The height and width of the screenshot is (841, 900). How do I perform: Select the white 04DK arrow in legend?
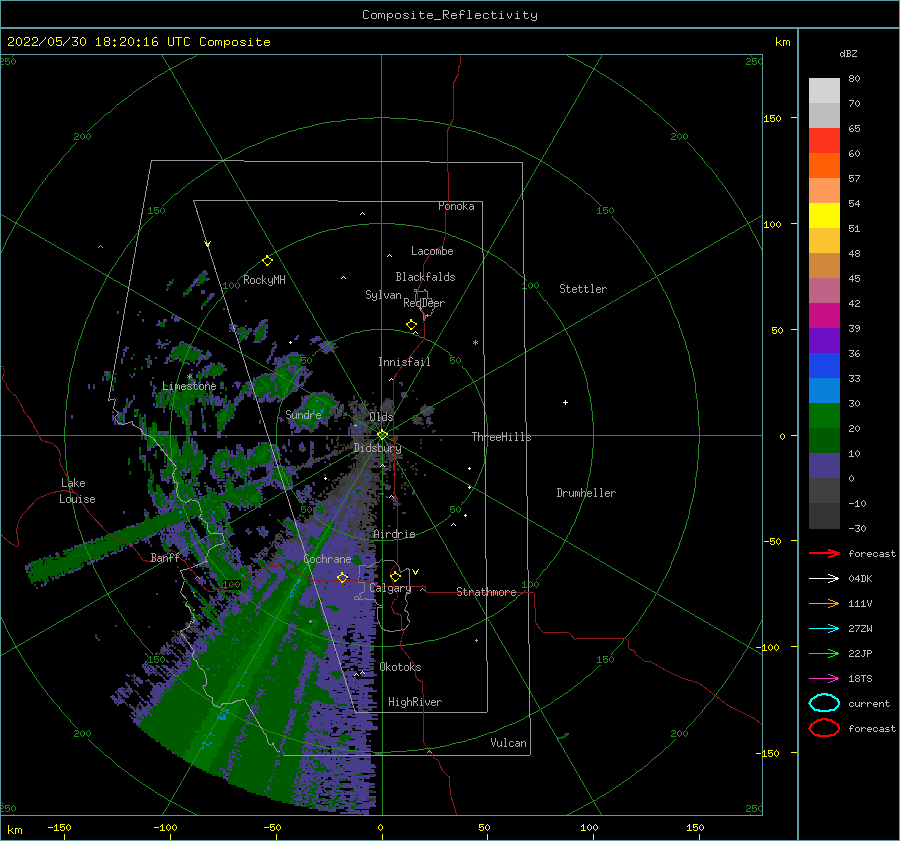824,578
